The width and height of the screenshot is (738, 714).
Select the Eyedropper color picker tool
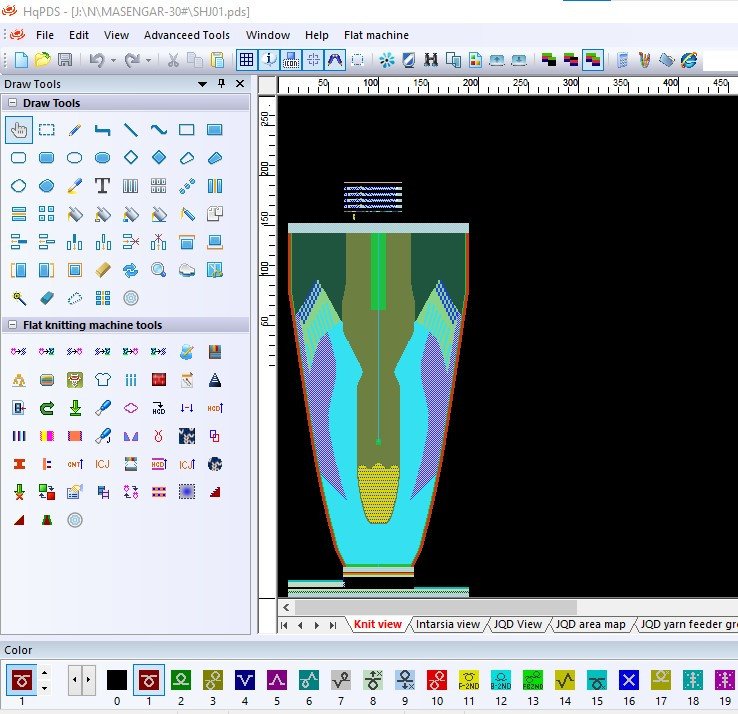tap(74, 186)
